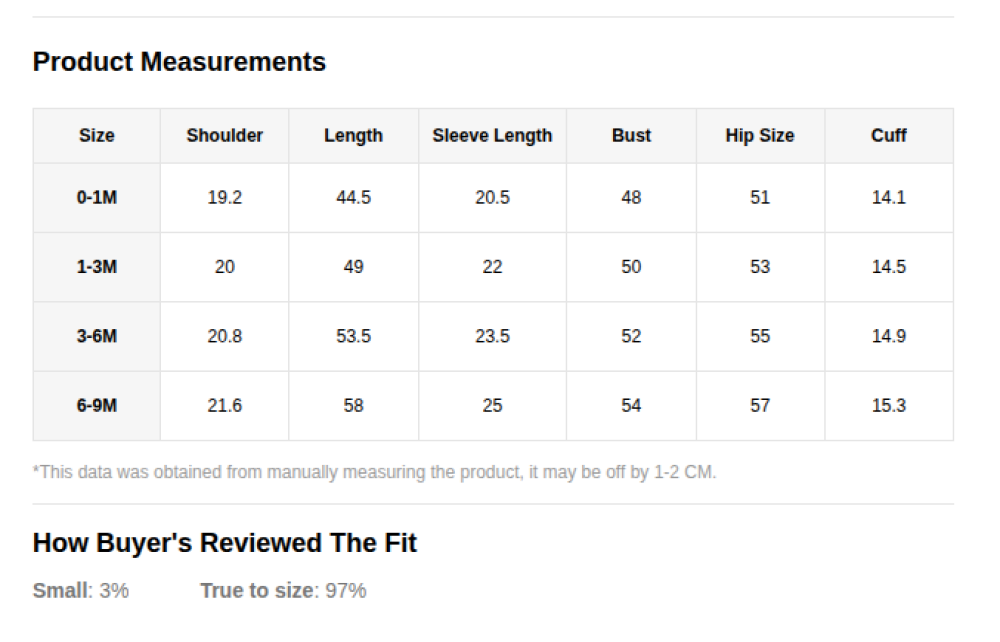Click the 6-9M hip size value 57
This screenshot has height=642, width=1000.
coord(760,406)
